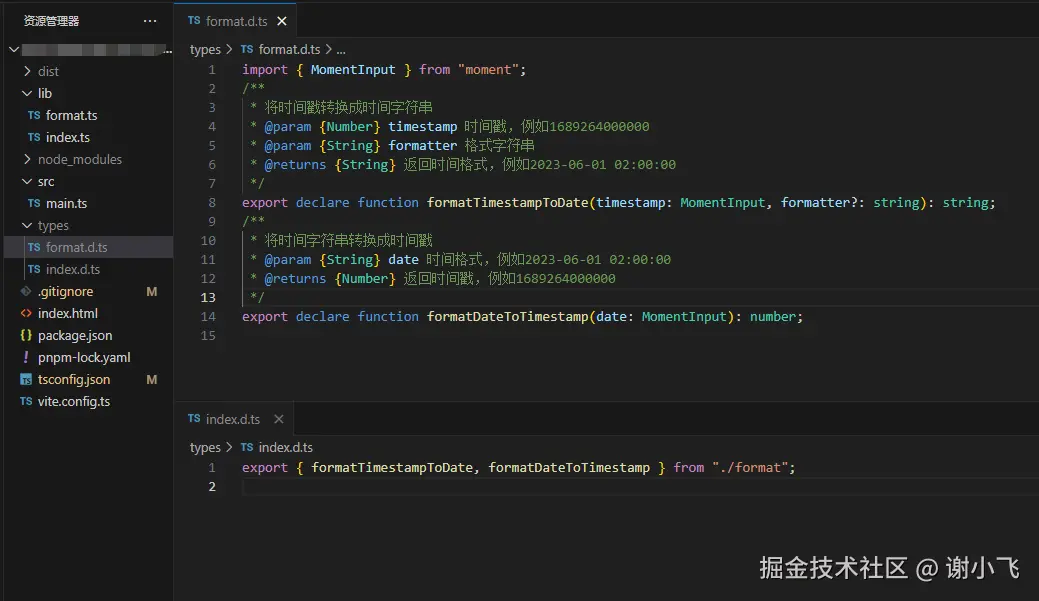The image size is (1039, 601).
Task: Open format.ts under the lib folder
Action: point(71,116)
